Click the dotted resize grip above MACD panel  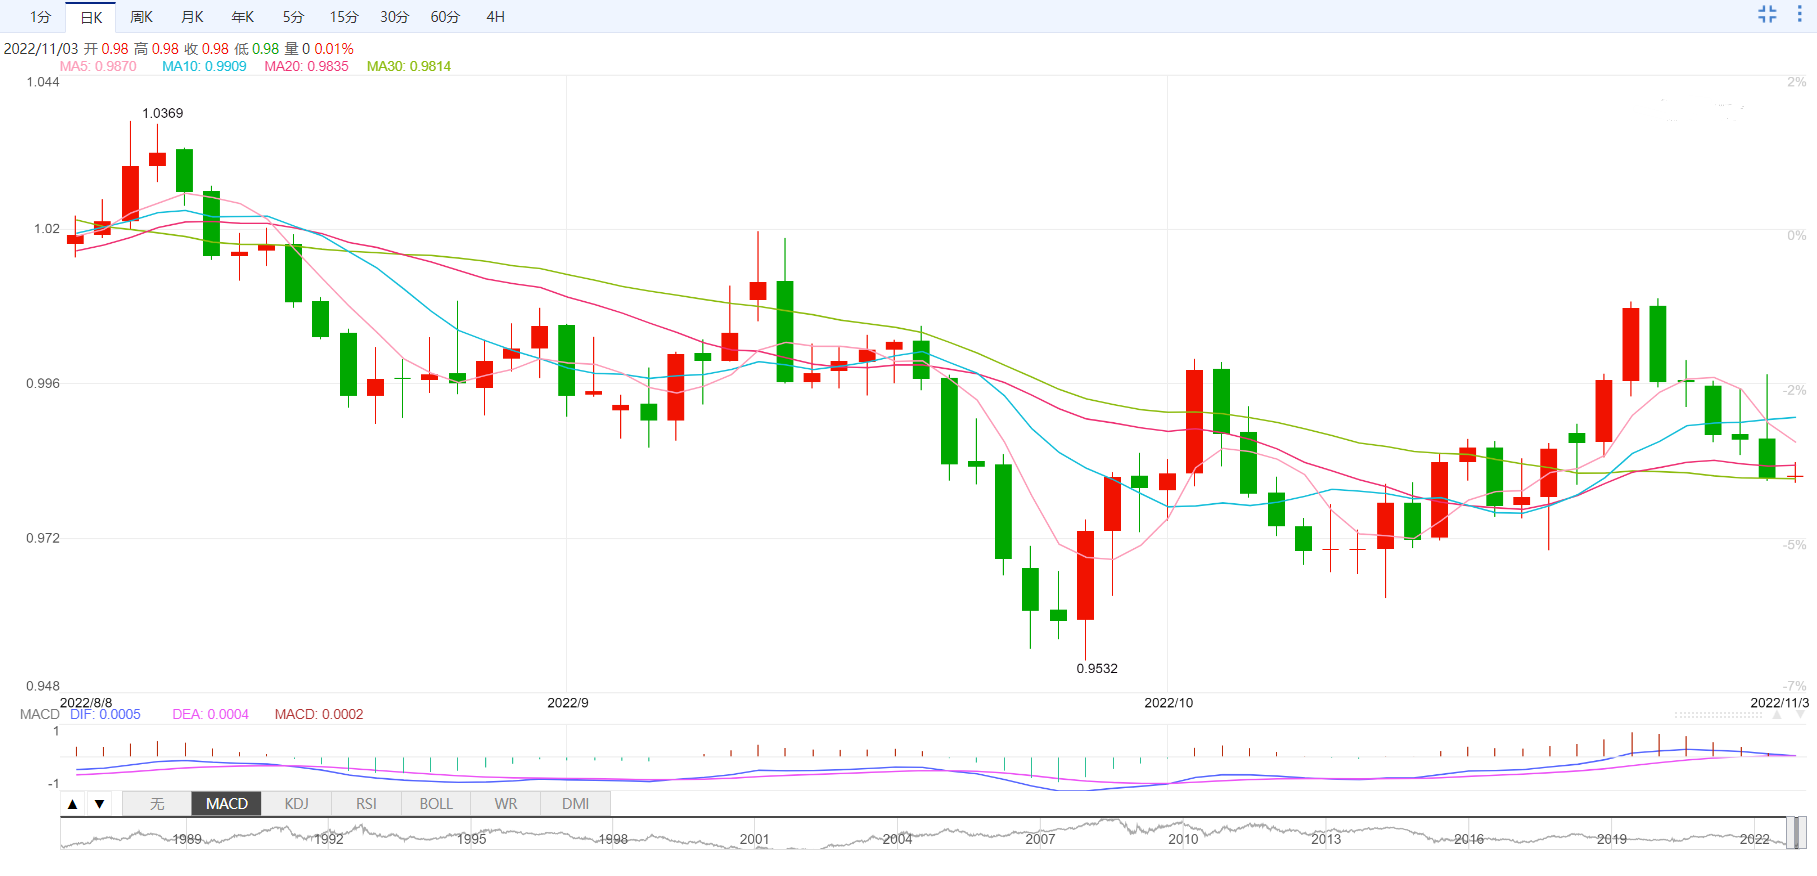(x=1718, y=715)
